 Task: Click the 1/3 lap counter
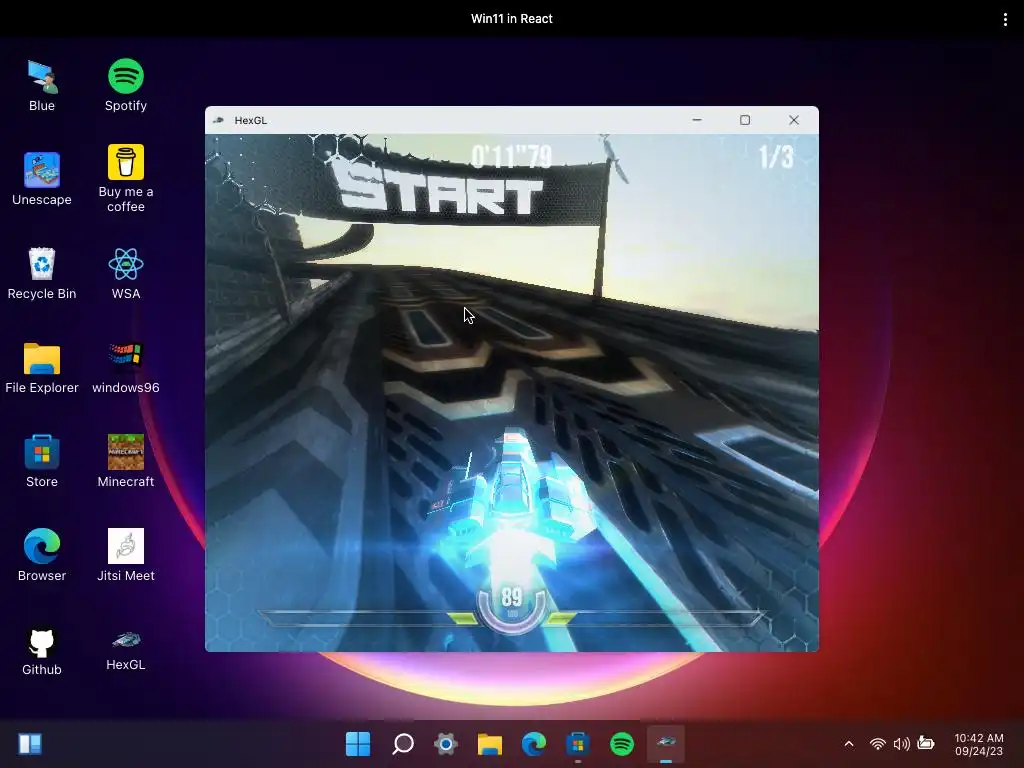[776, 157]
